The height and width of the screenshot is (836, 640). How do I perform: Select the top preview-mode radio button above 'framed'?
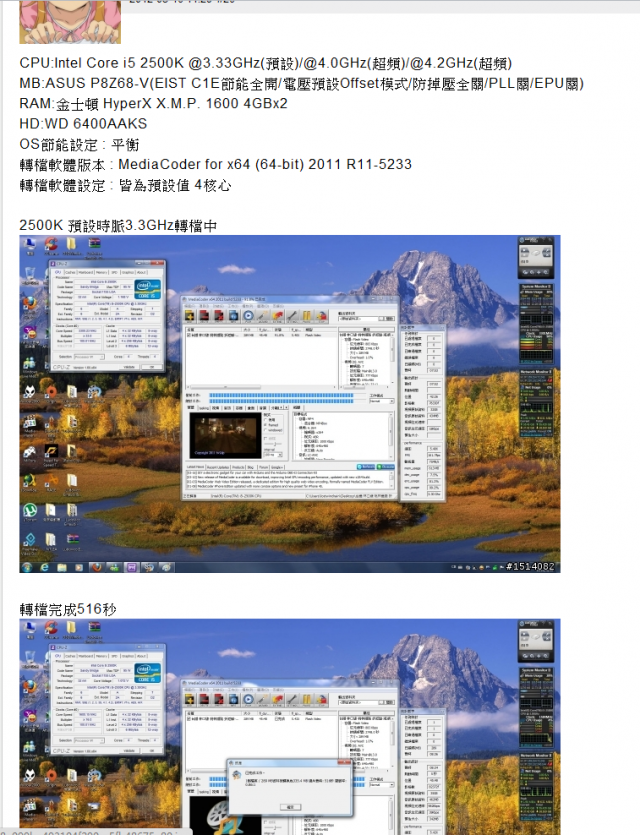(266, 419)
